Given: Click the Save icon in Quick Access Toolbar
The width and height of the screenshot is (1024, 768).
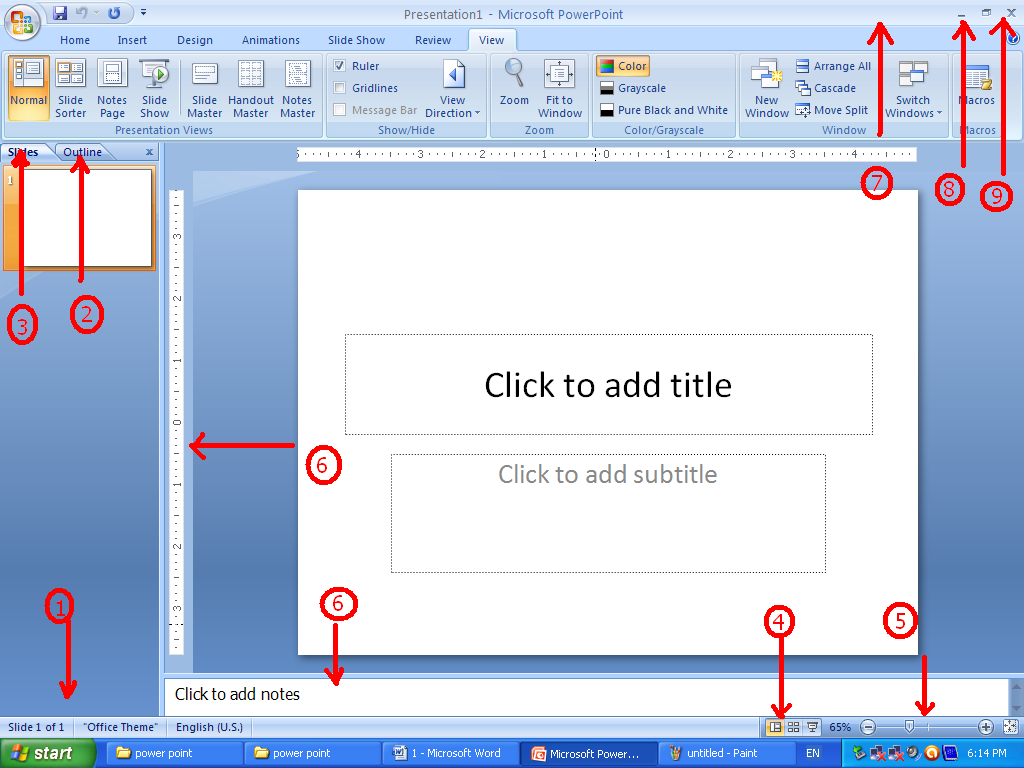Looking at the screenshot, I should click(x=60, y=13).
